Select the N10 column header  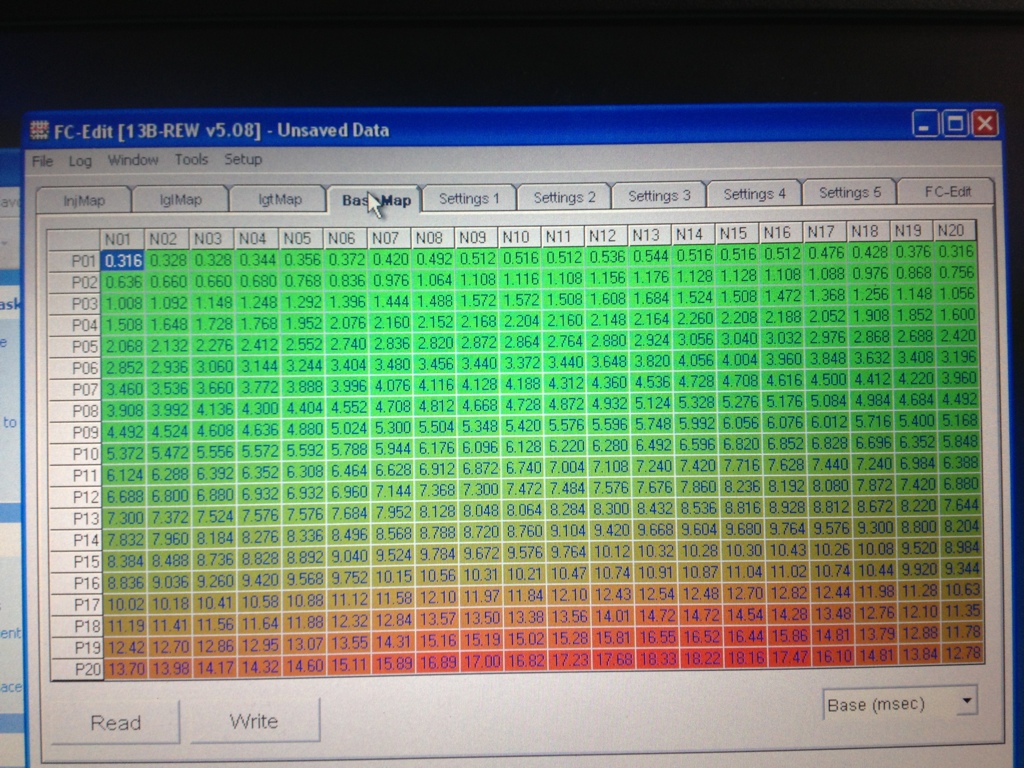coord(520,236)
